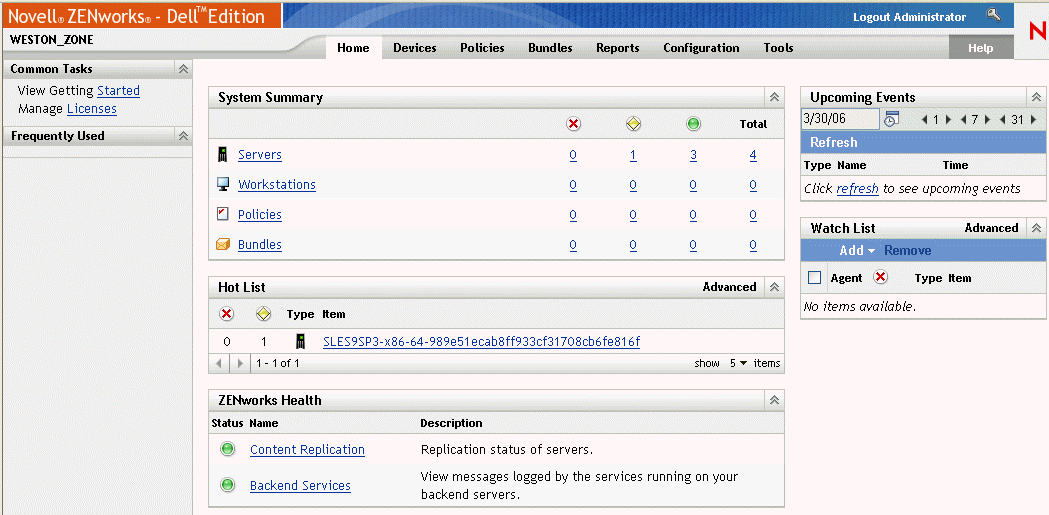Go to previous page in Hot List

[x=219, y=363]
